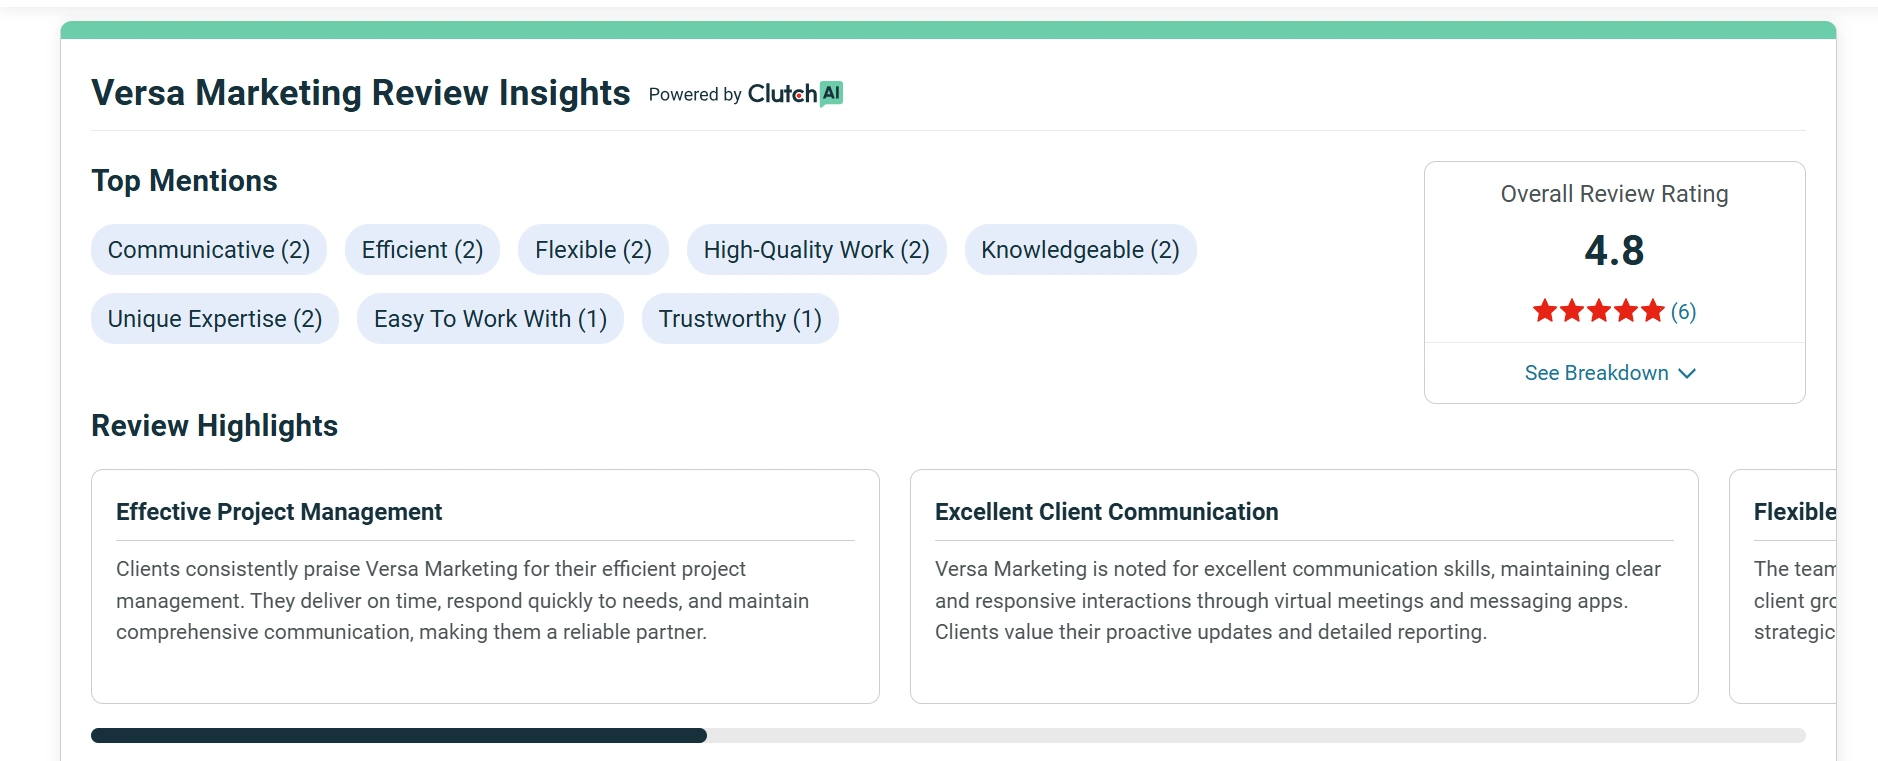Click the red star rating icons
The image size is (1878, 761).
coord(1598,311)
